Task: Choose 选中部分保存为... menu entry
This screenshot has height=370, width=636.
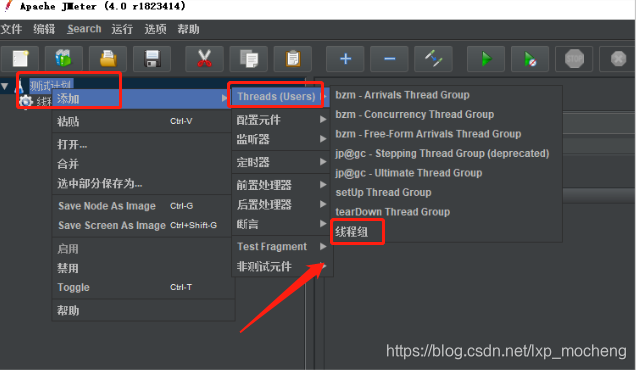Action: point(142,183)
